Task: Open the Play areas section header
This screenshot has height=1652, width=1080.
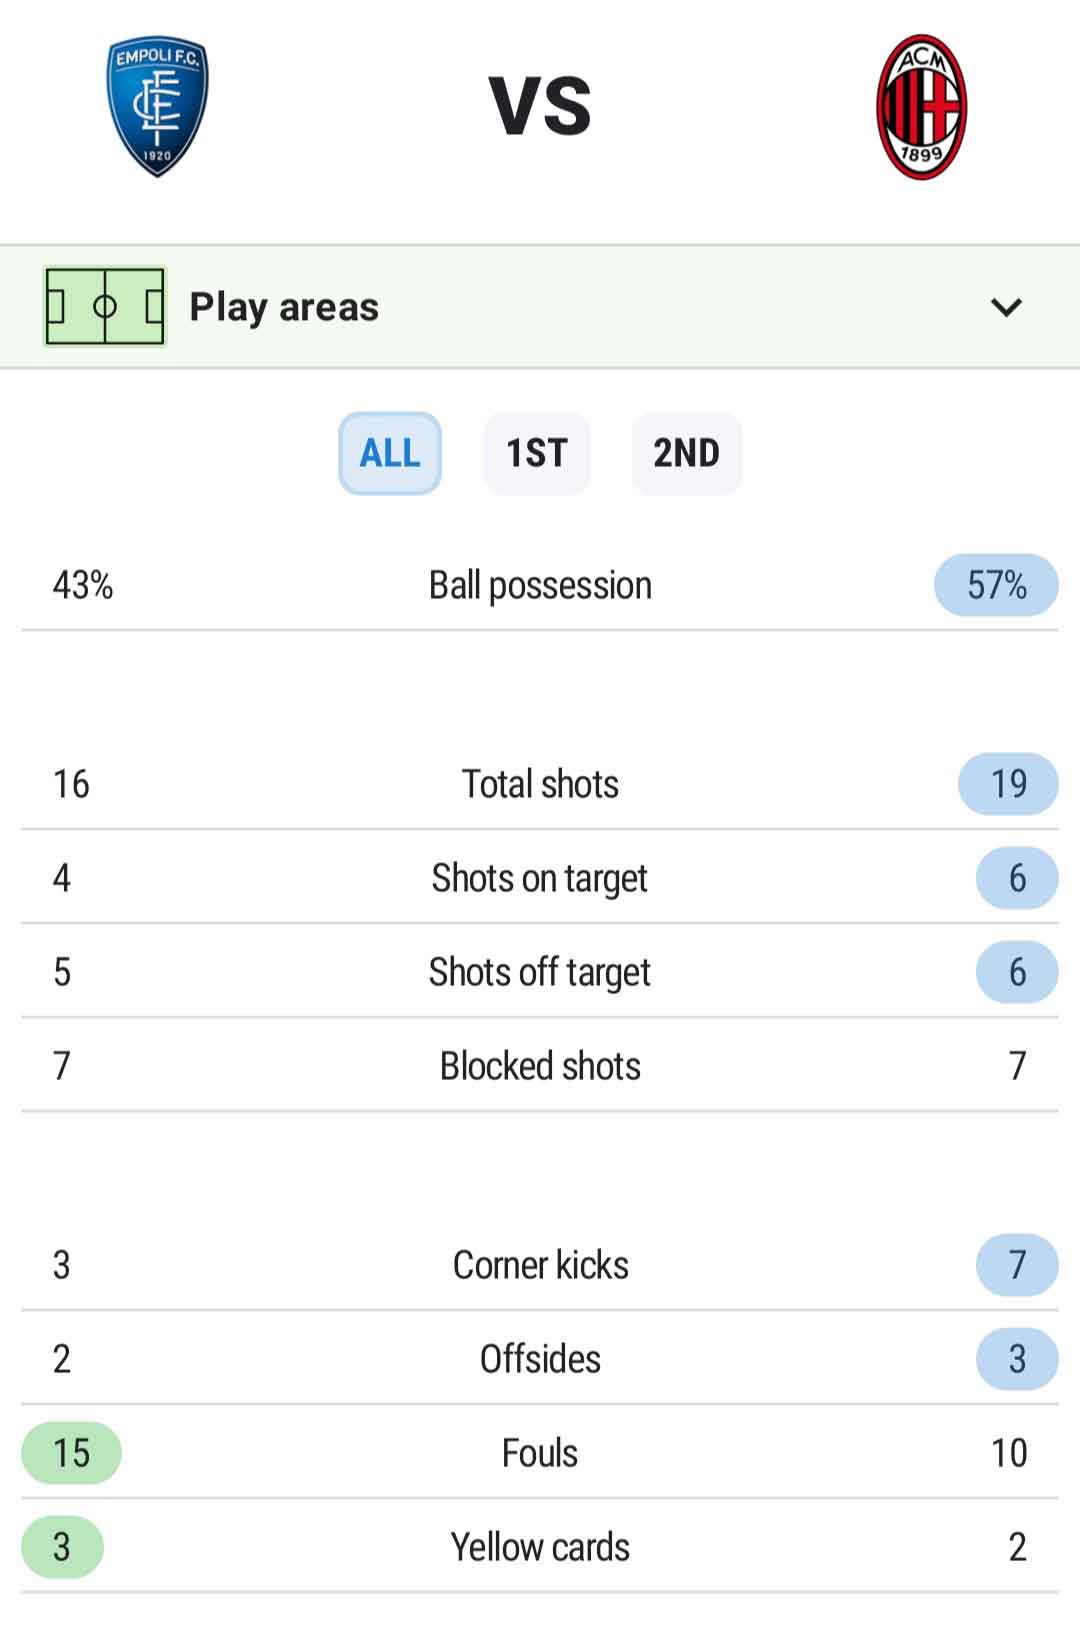Action: coord(540,307)
